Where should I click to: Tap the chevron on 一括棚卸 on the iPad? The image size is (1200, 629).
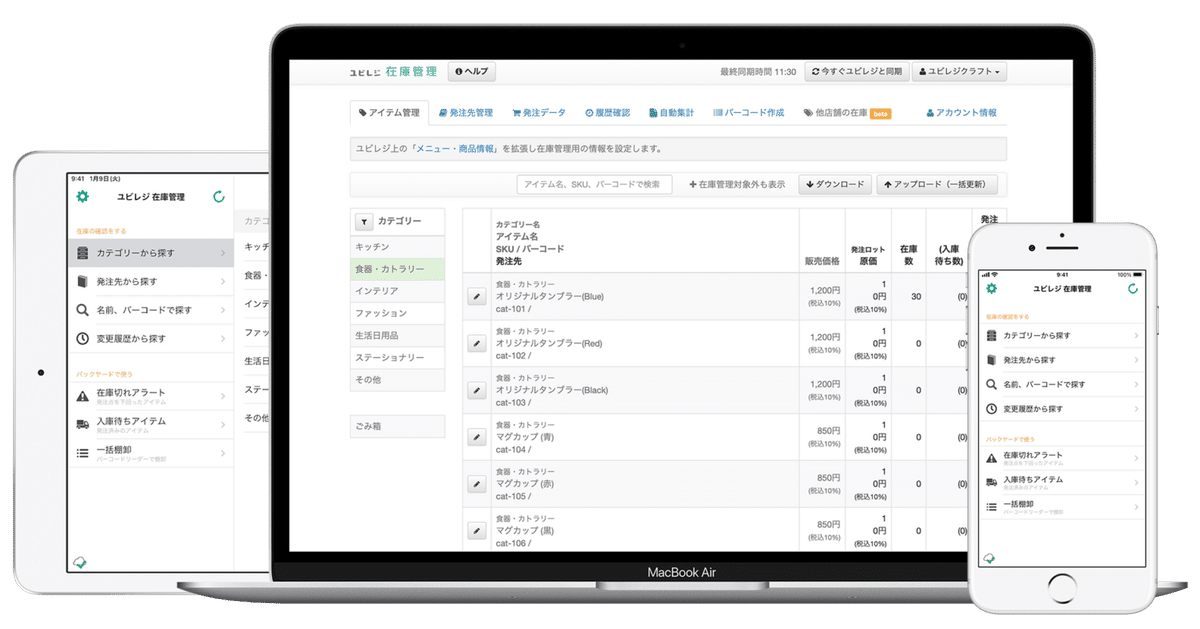coord(222,453)
